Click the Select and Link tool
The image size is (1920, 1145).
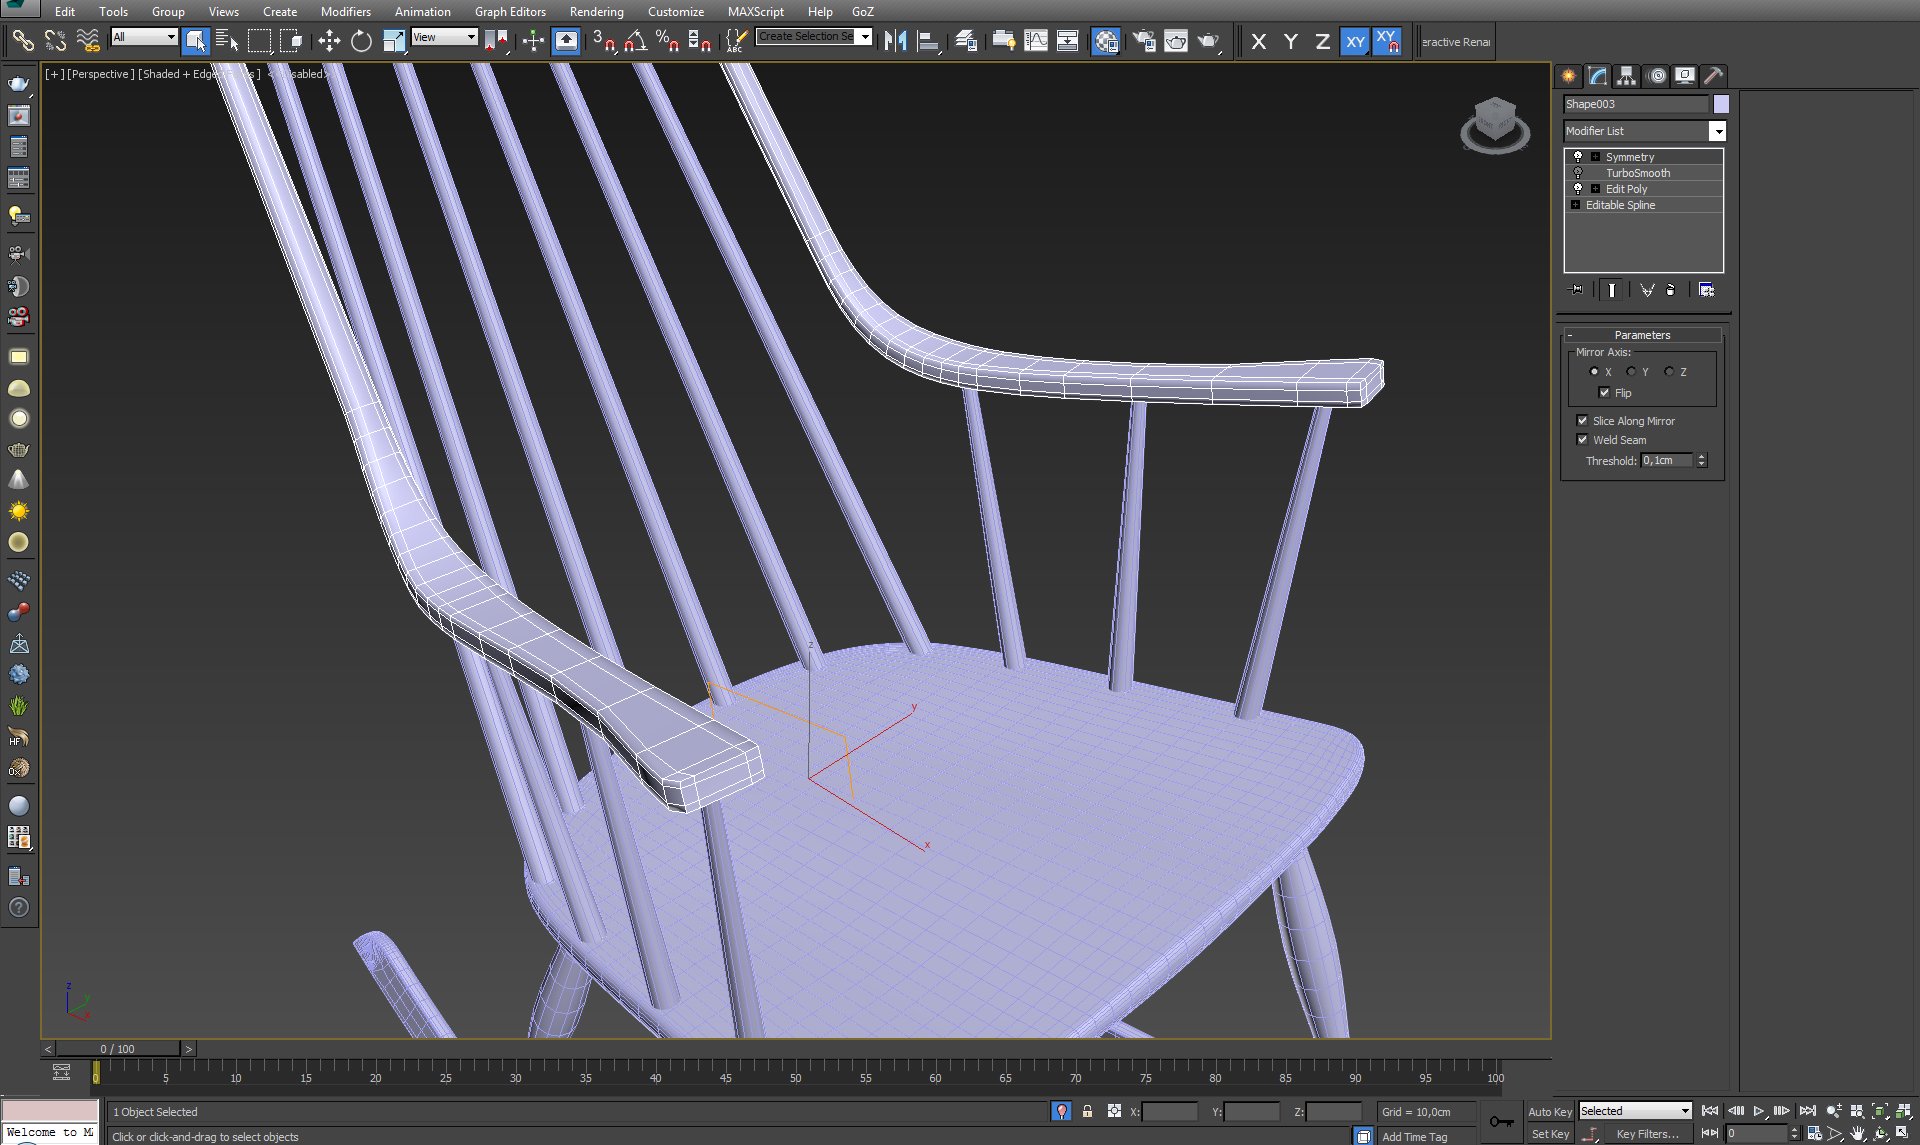coord(22,41)
